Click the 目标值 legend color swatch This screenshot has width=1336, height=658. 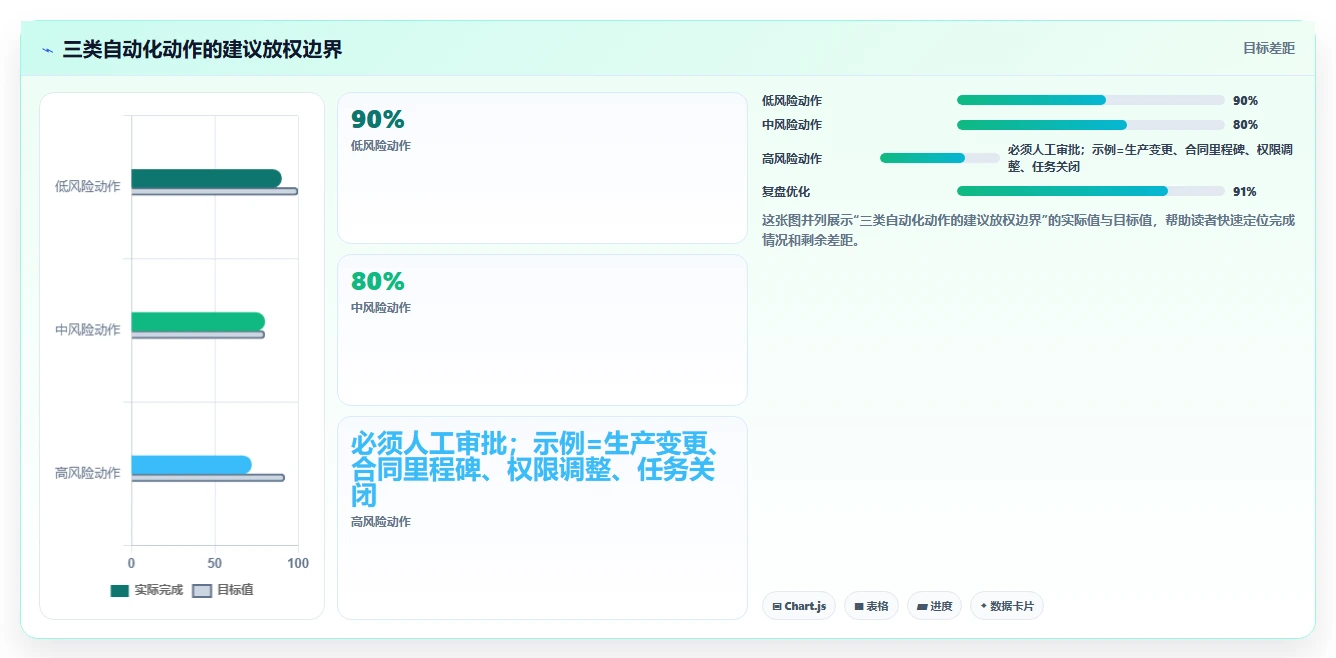(x=201, y=590)
